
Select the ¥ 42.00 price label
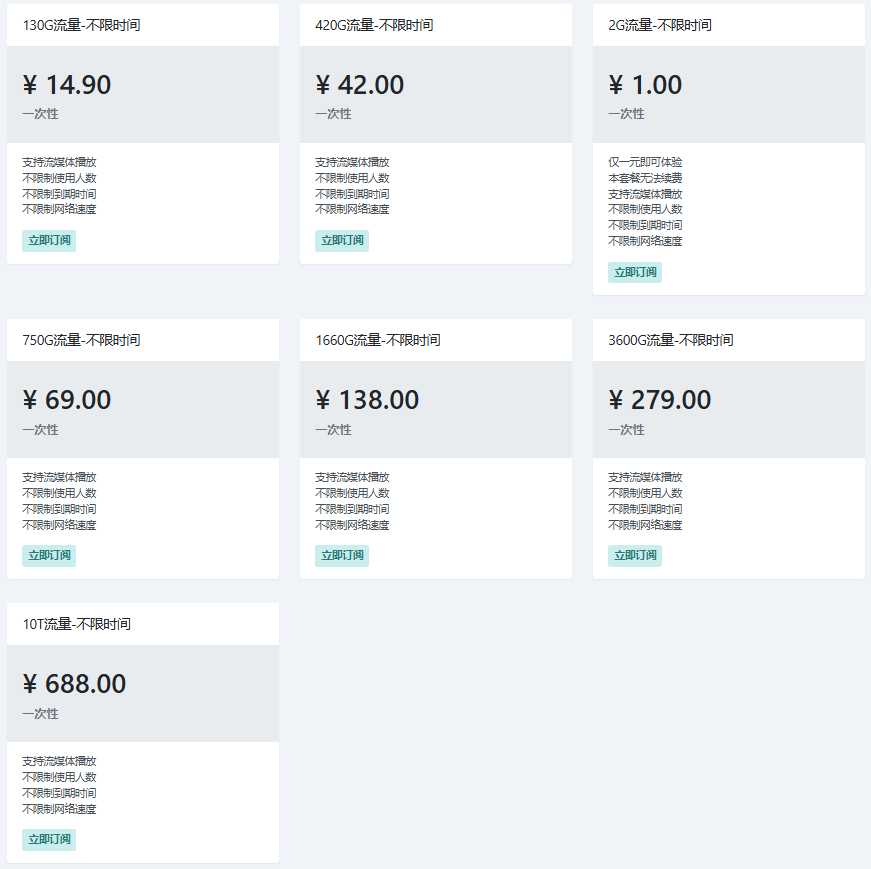coord(360,85)
